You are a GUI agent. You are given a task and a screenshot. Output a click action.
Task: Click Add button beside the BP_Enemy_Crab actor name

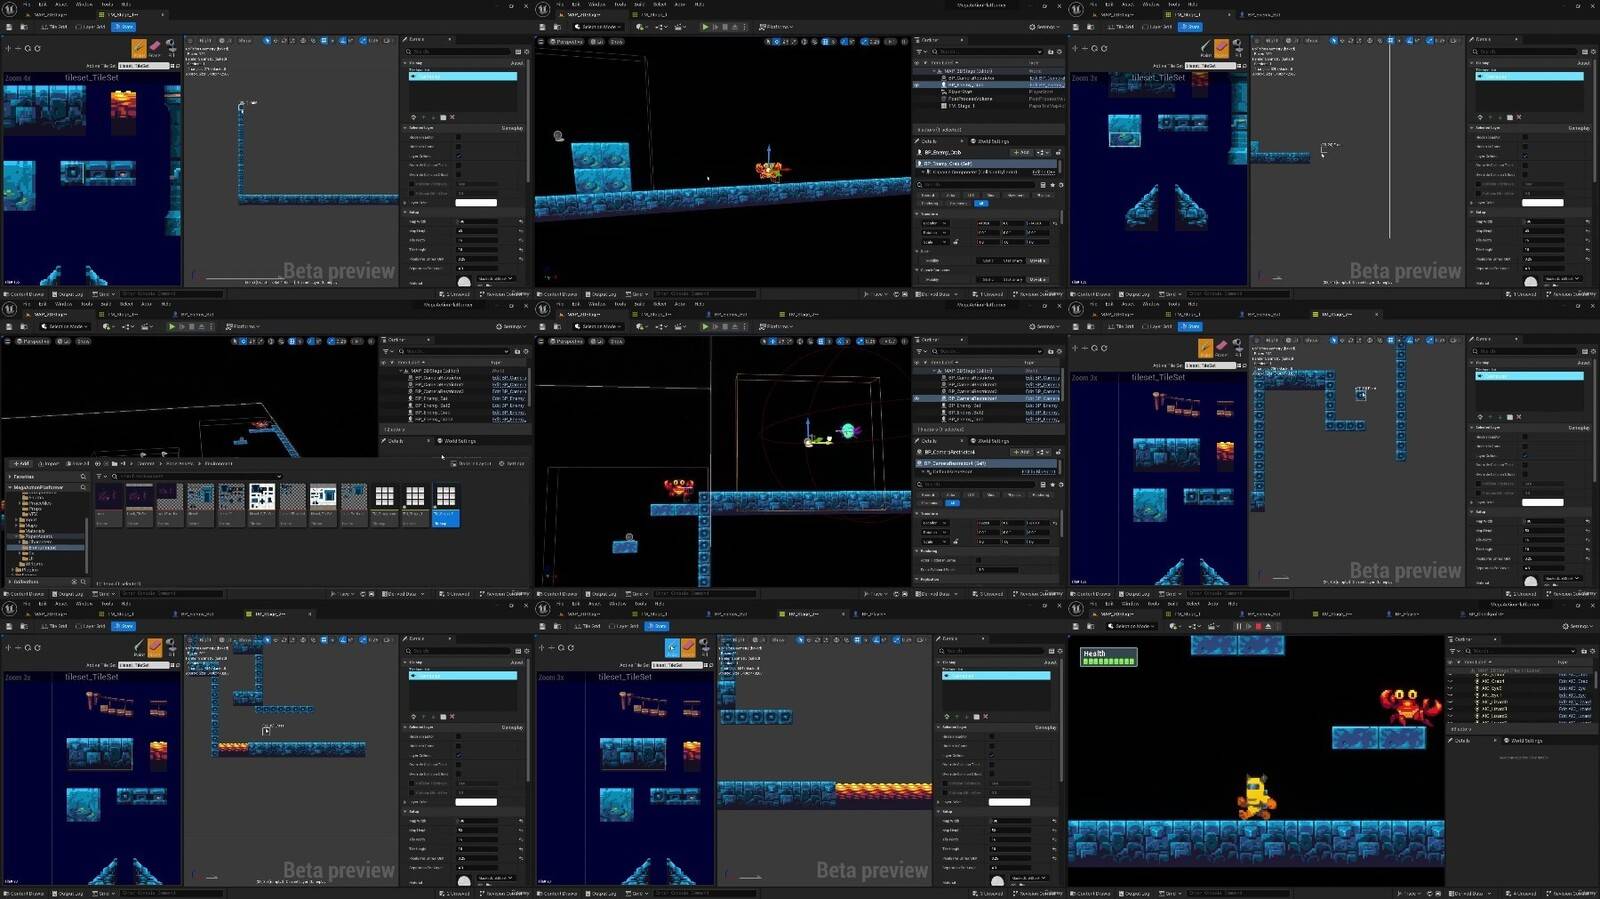[x=1021, y=152]
